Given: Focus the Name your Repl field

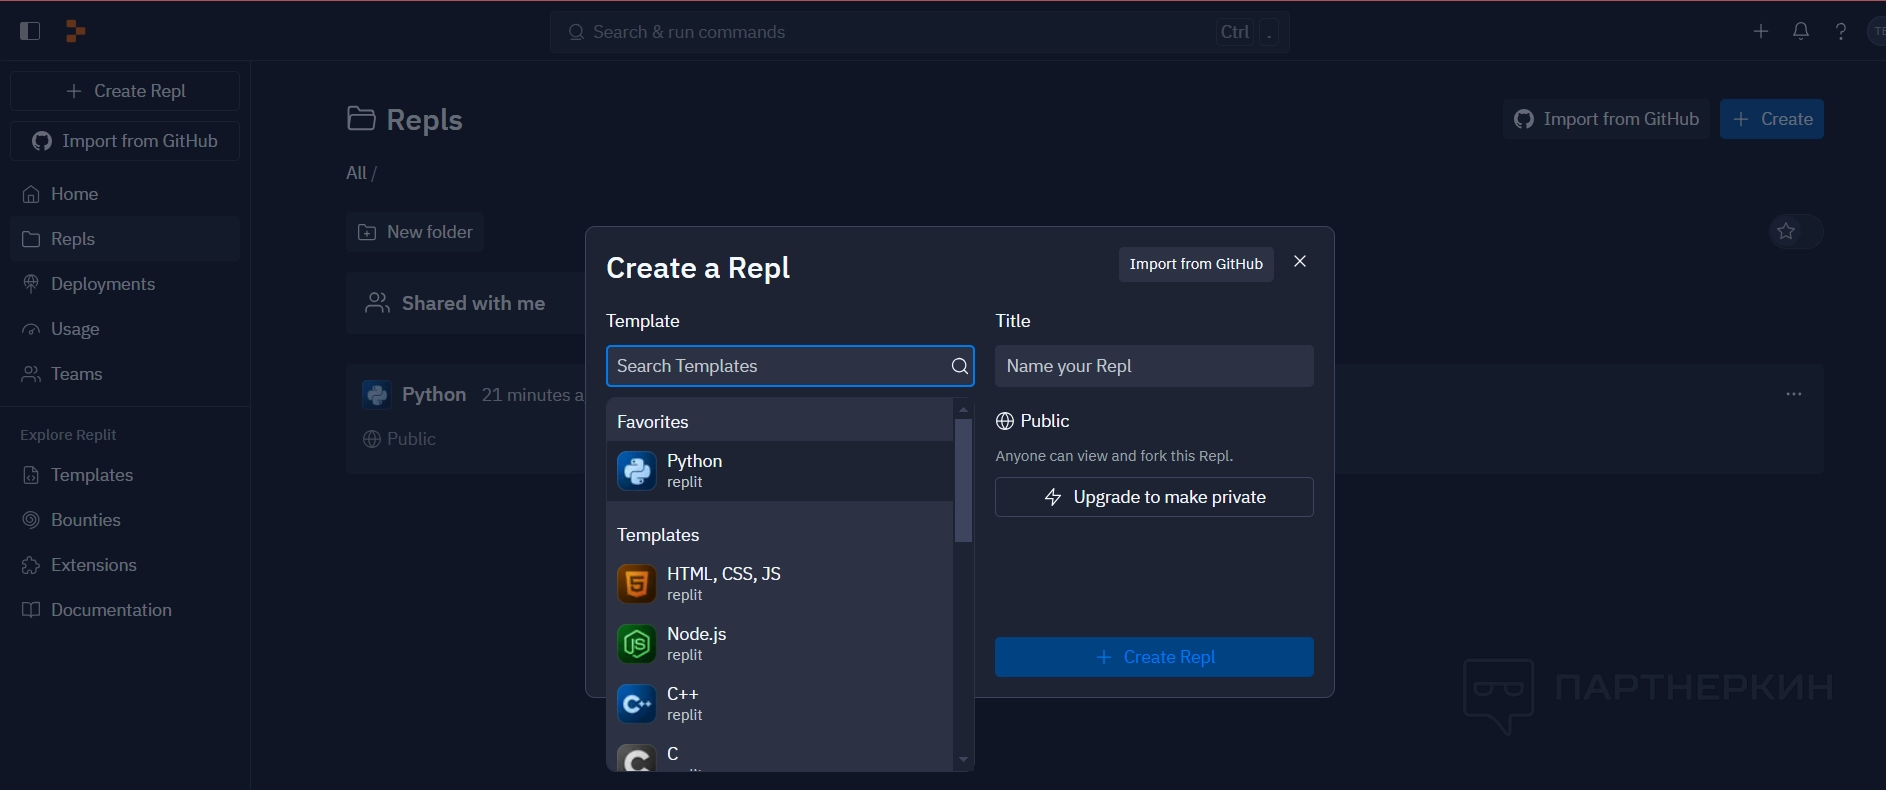Looking at the screenshot, I should coord(1154,366).
